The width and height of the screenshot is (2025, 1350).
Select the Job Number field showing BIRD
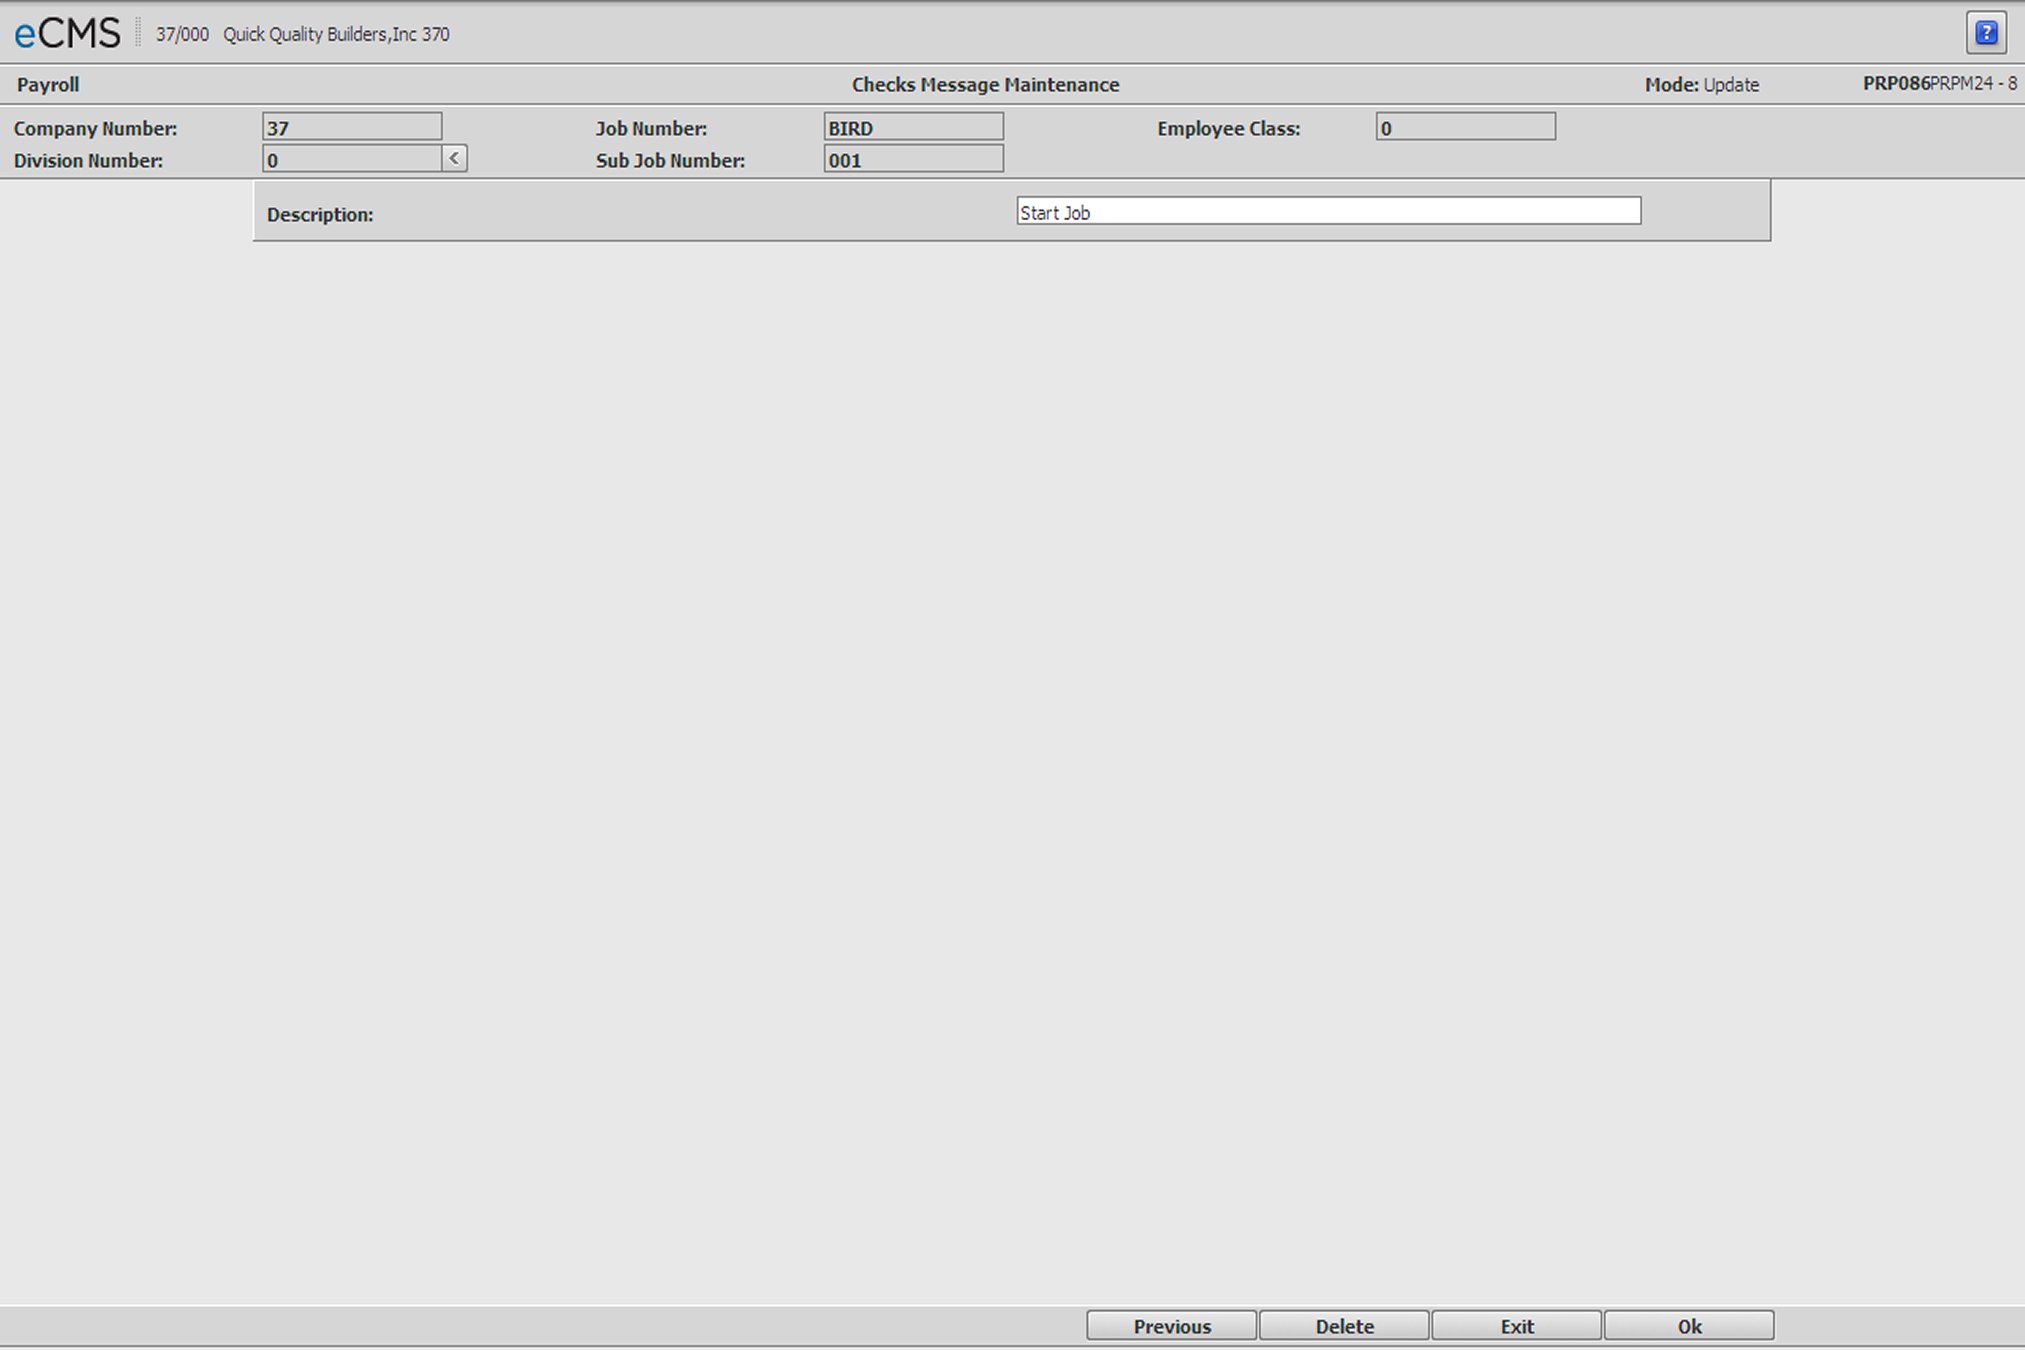912,127
